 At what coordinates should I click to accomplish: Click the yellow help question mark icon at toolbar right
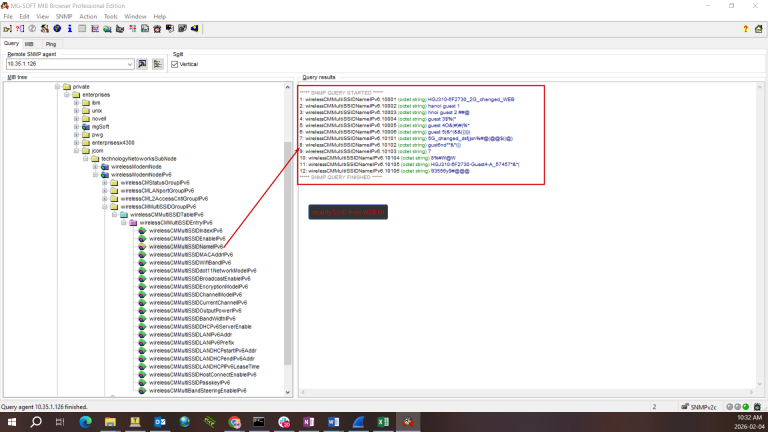745,29
